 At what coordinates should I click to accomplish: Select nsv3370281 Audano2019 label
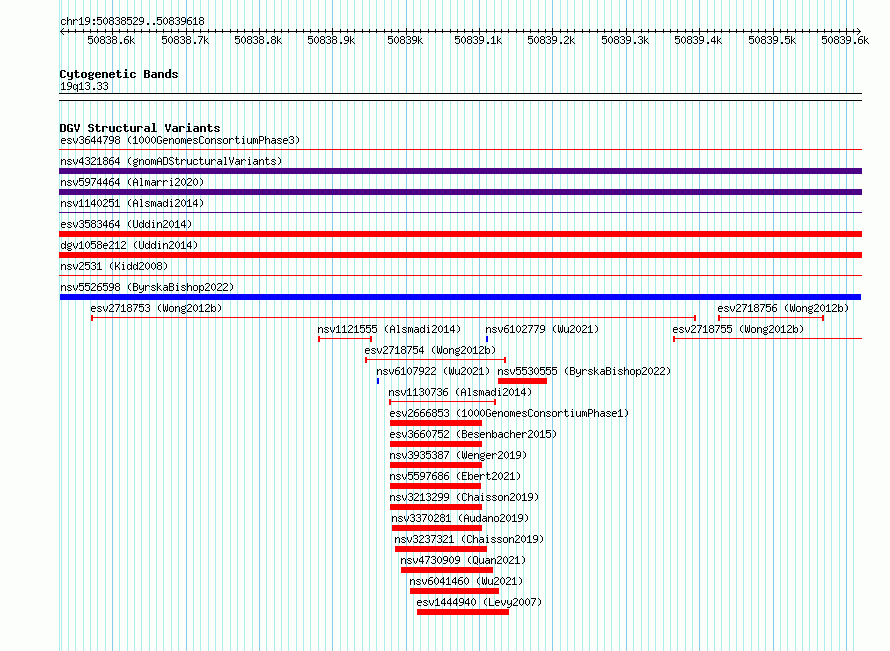(460, 518)
